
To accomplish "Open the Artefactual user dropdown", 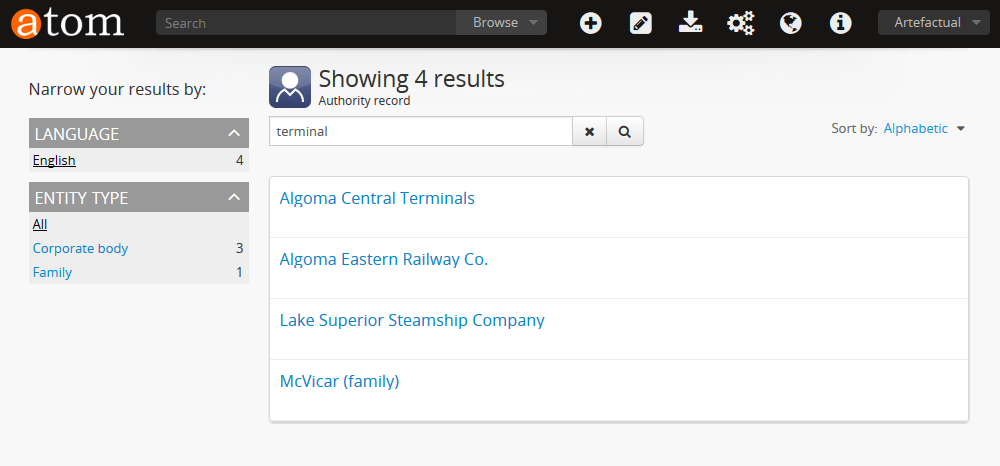I will click(933, 23).
